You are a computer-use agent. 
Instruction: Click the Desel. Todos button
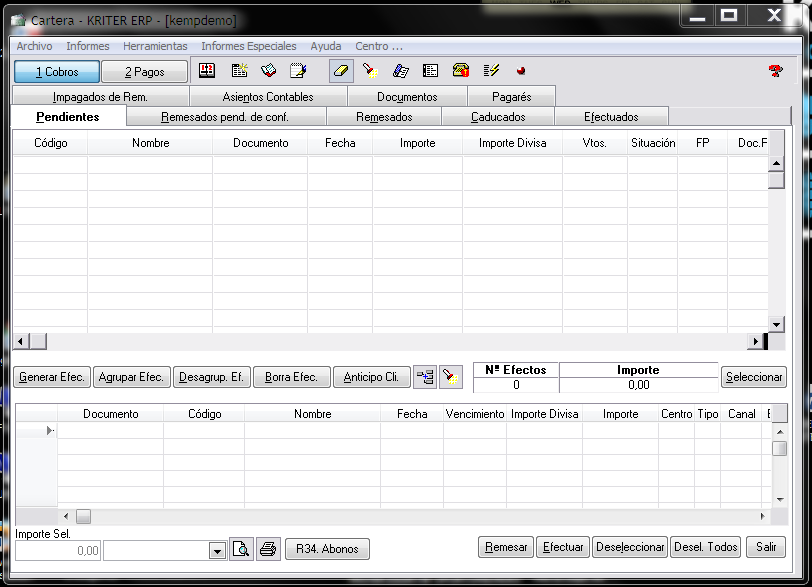click(x=706, y=547)
